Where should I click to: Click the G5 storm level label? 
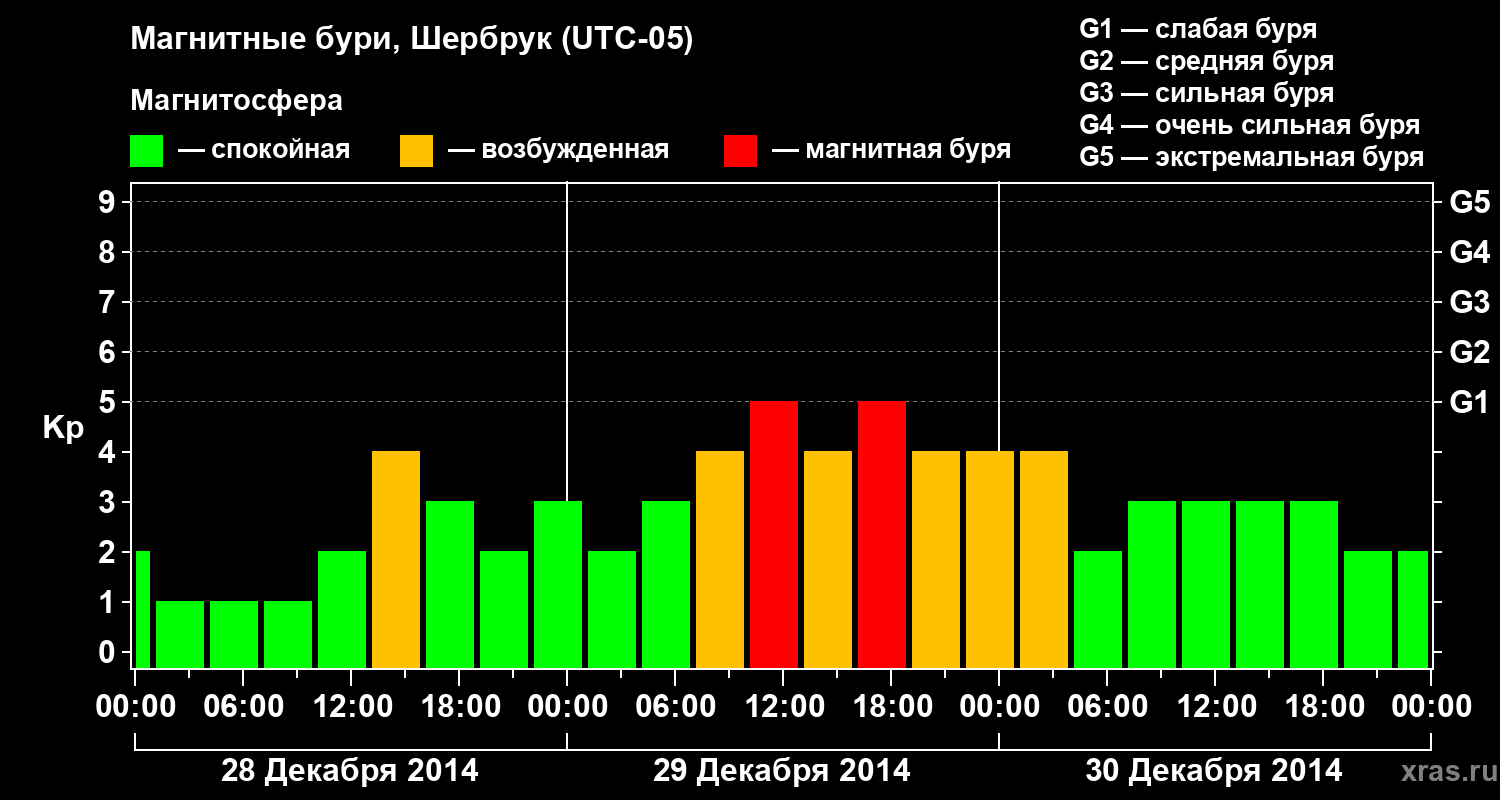1469,202
